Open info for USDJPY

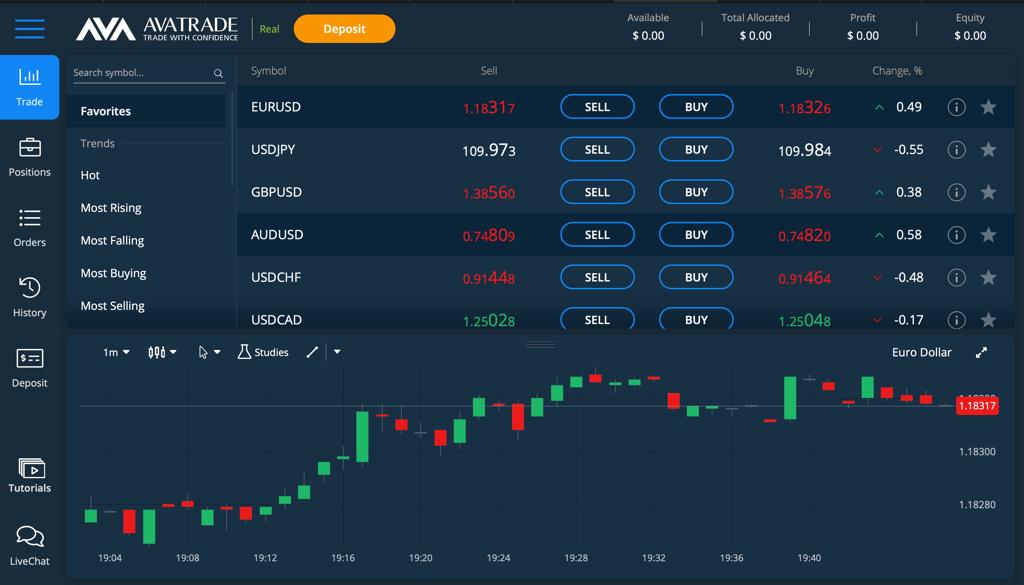coord(956,150)
